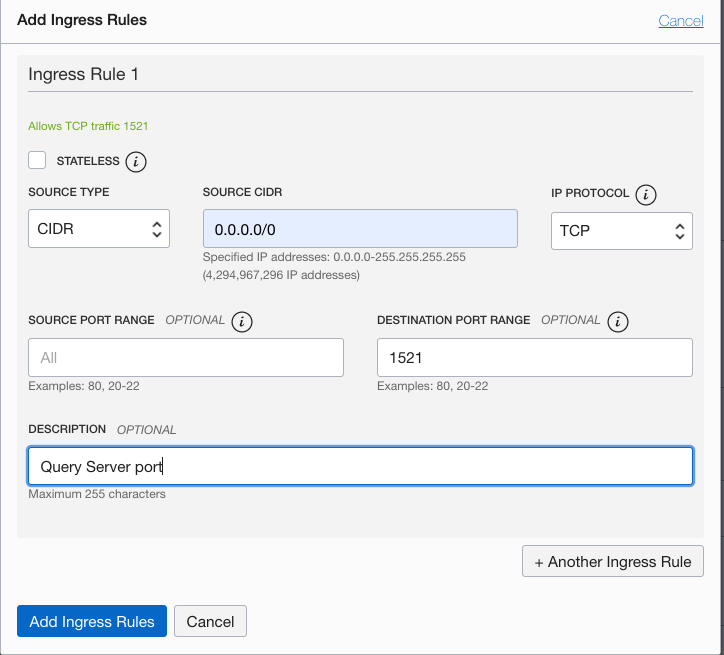This screenshot has width=724, height=655.
Task: Click the green Allows TCP traffic text
Action: pos(89,126)
